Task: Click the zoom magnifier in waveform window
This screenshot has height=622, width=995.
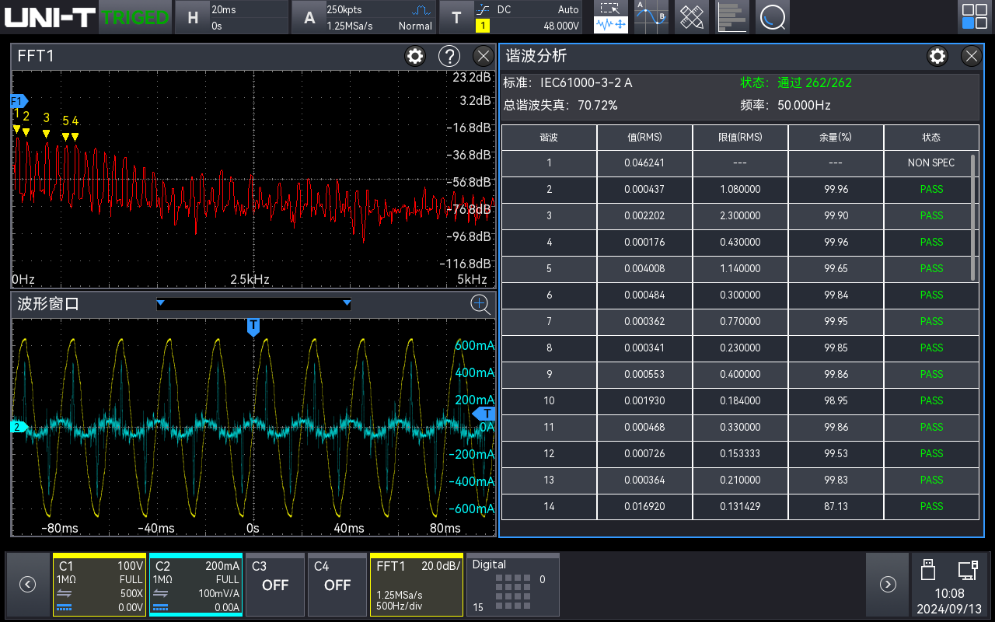Action: tap(480, 304)
